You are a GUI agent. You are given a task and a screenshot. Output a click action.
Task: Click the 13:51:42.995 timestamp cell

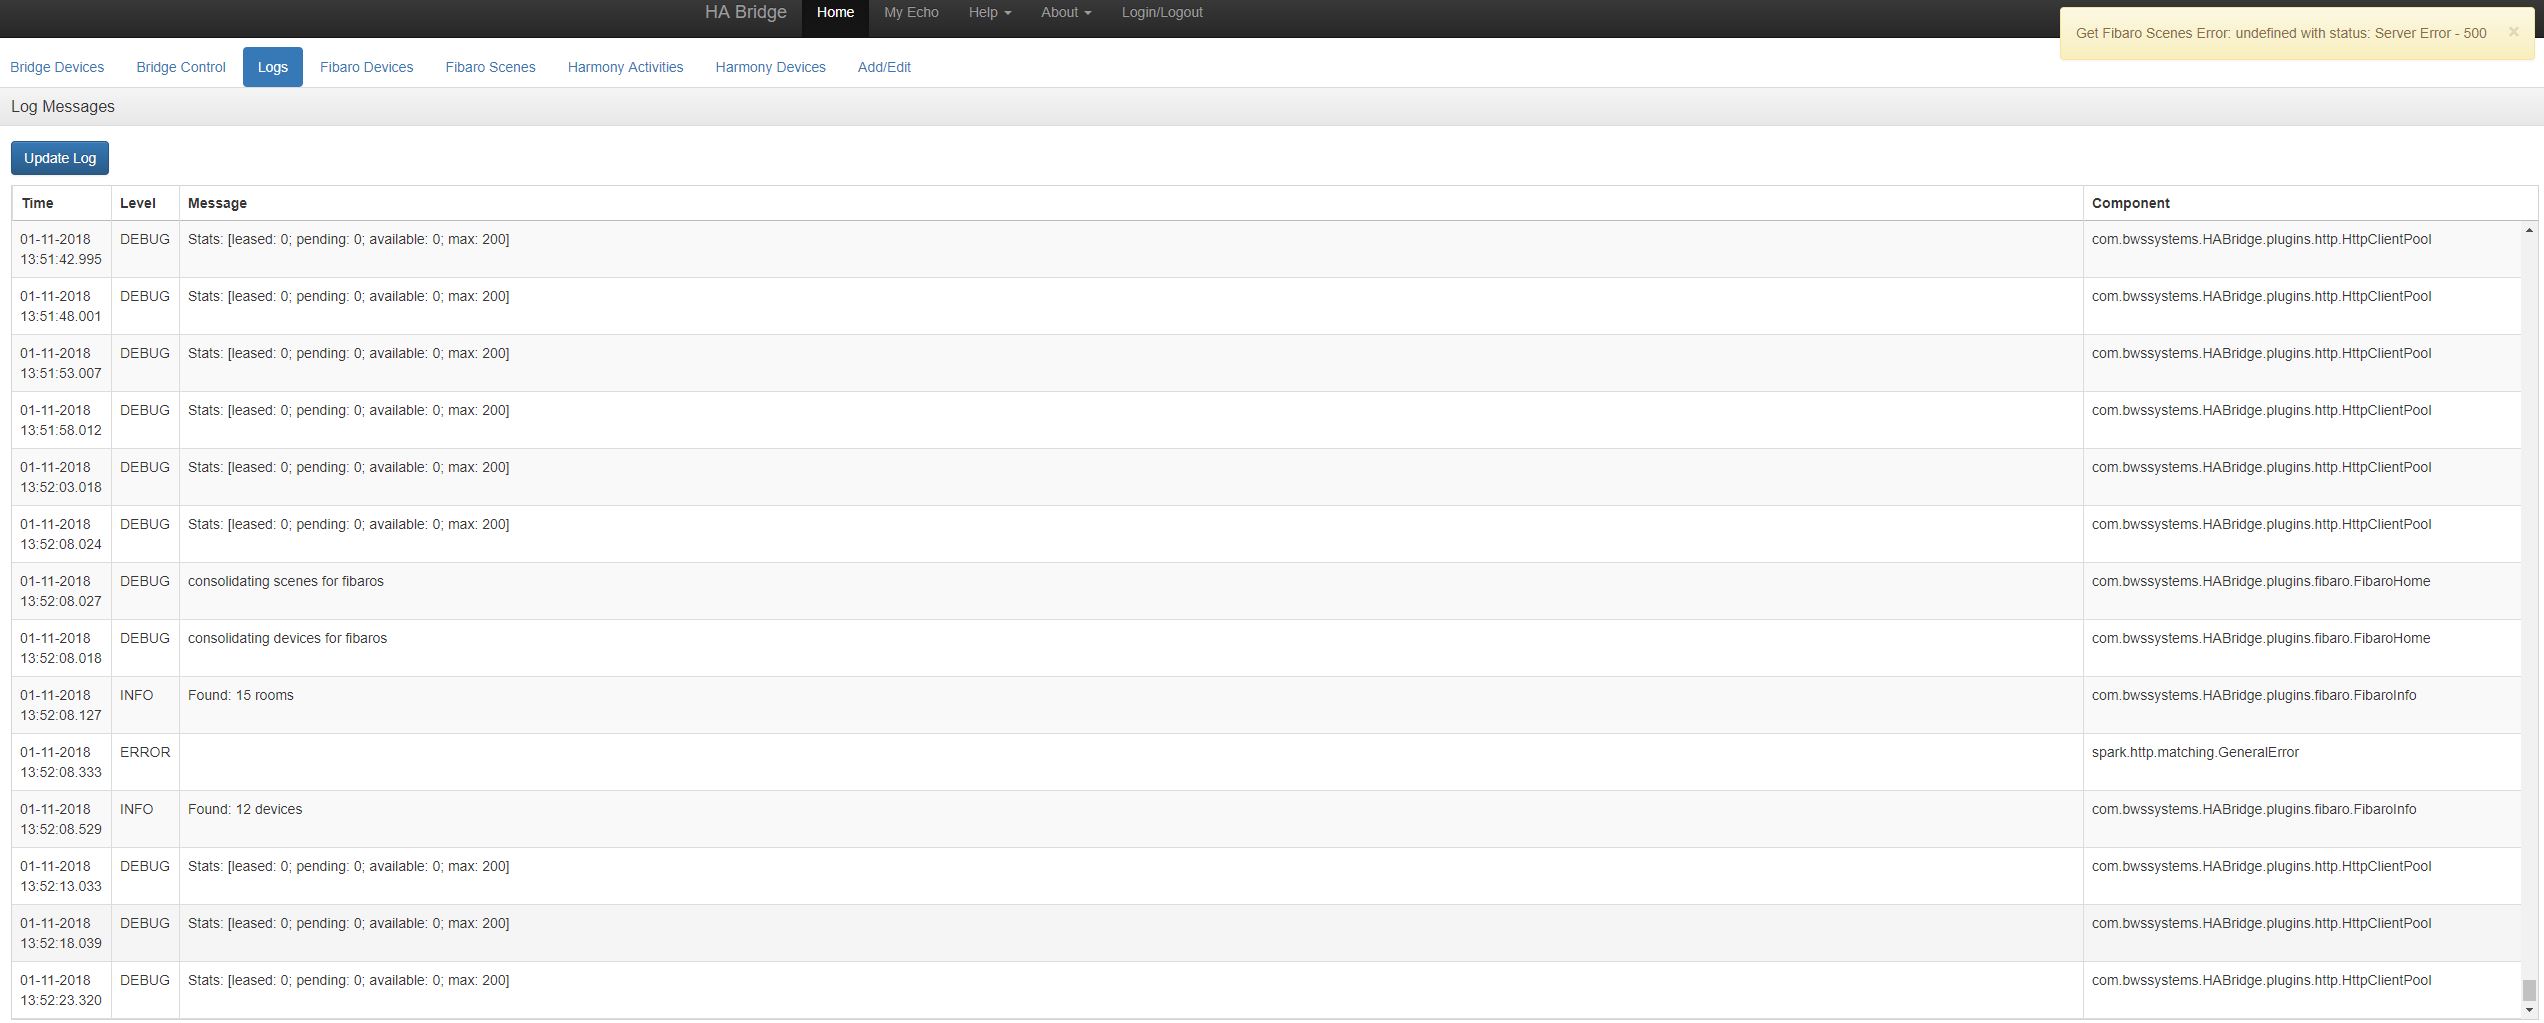coord(61,249)
